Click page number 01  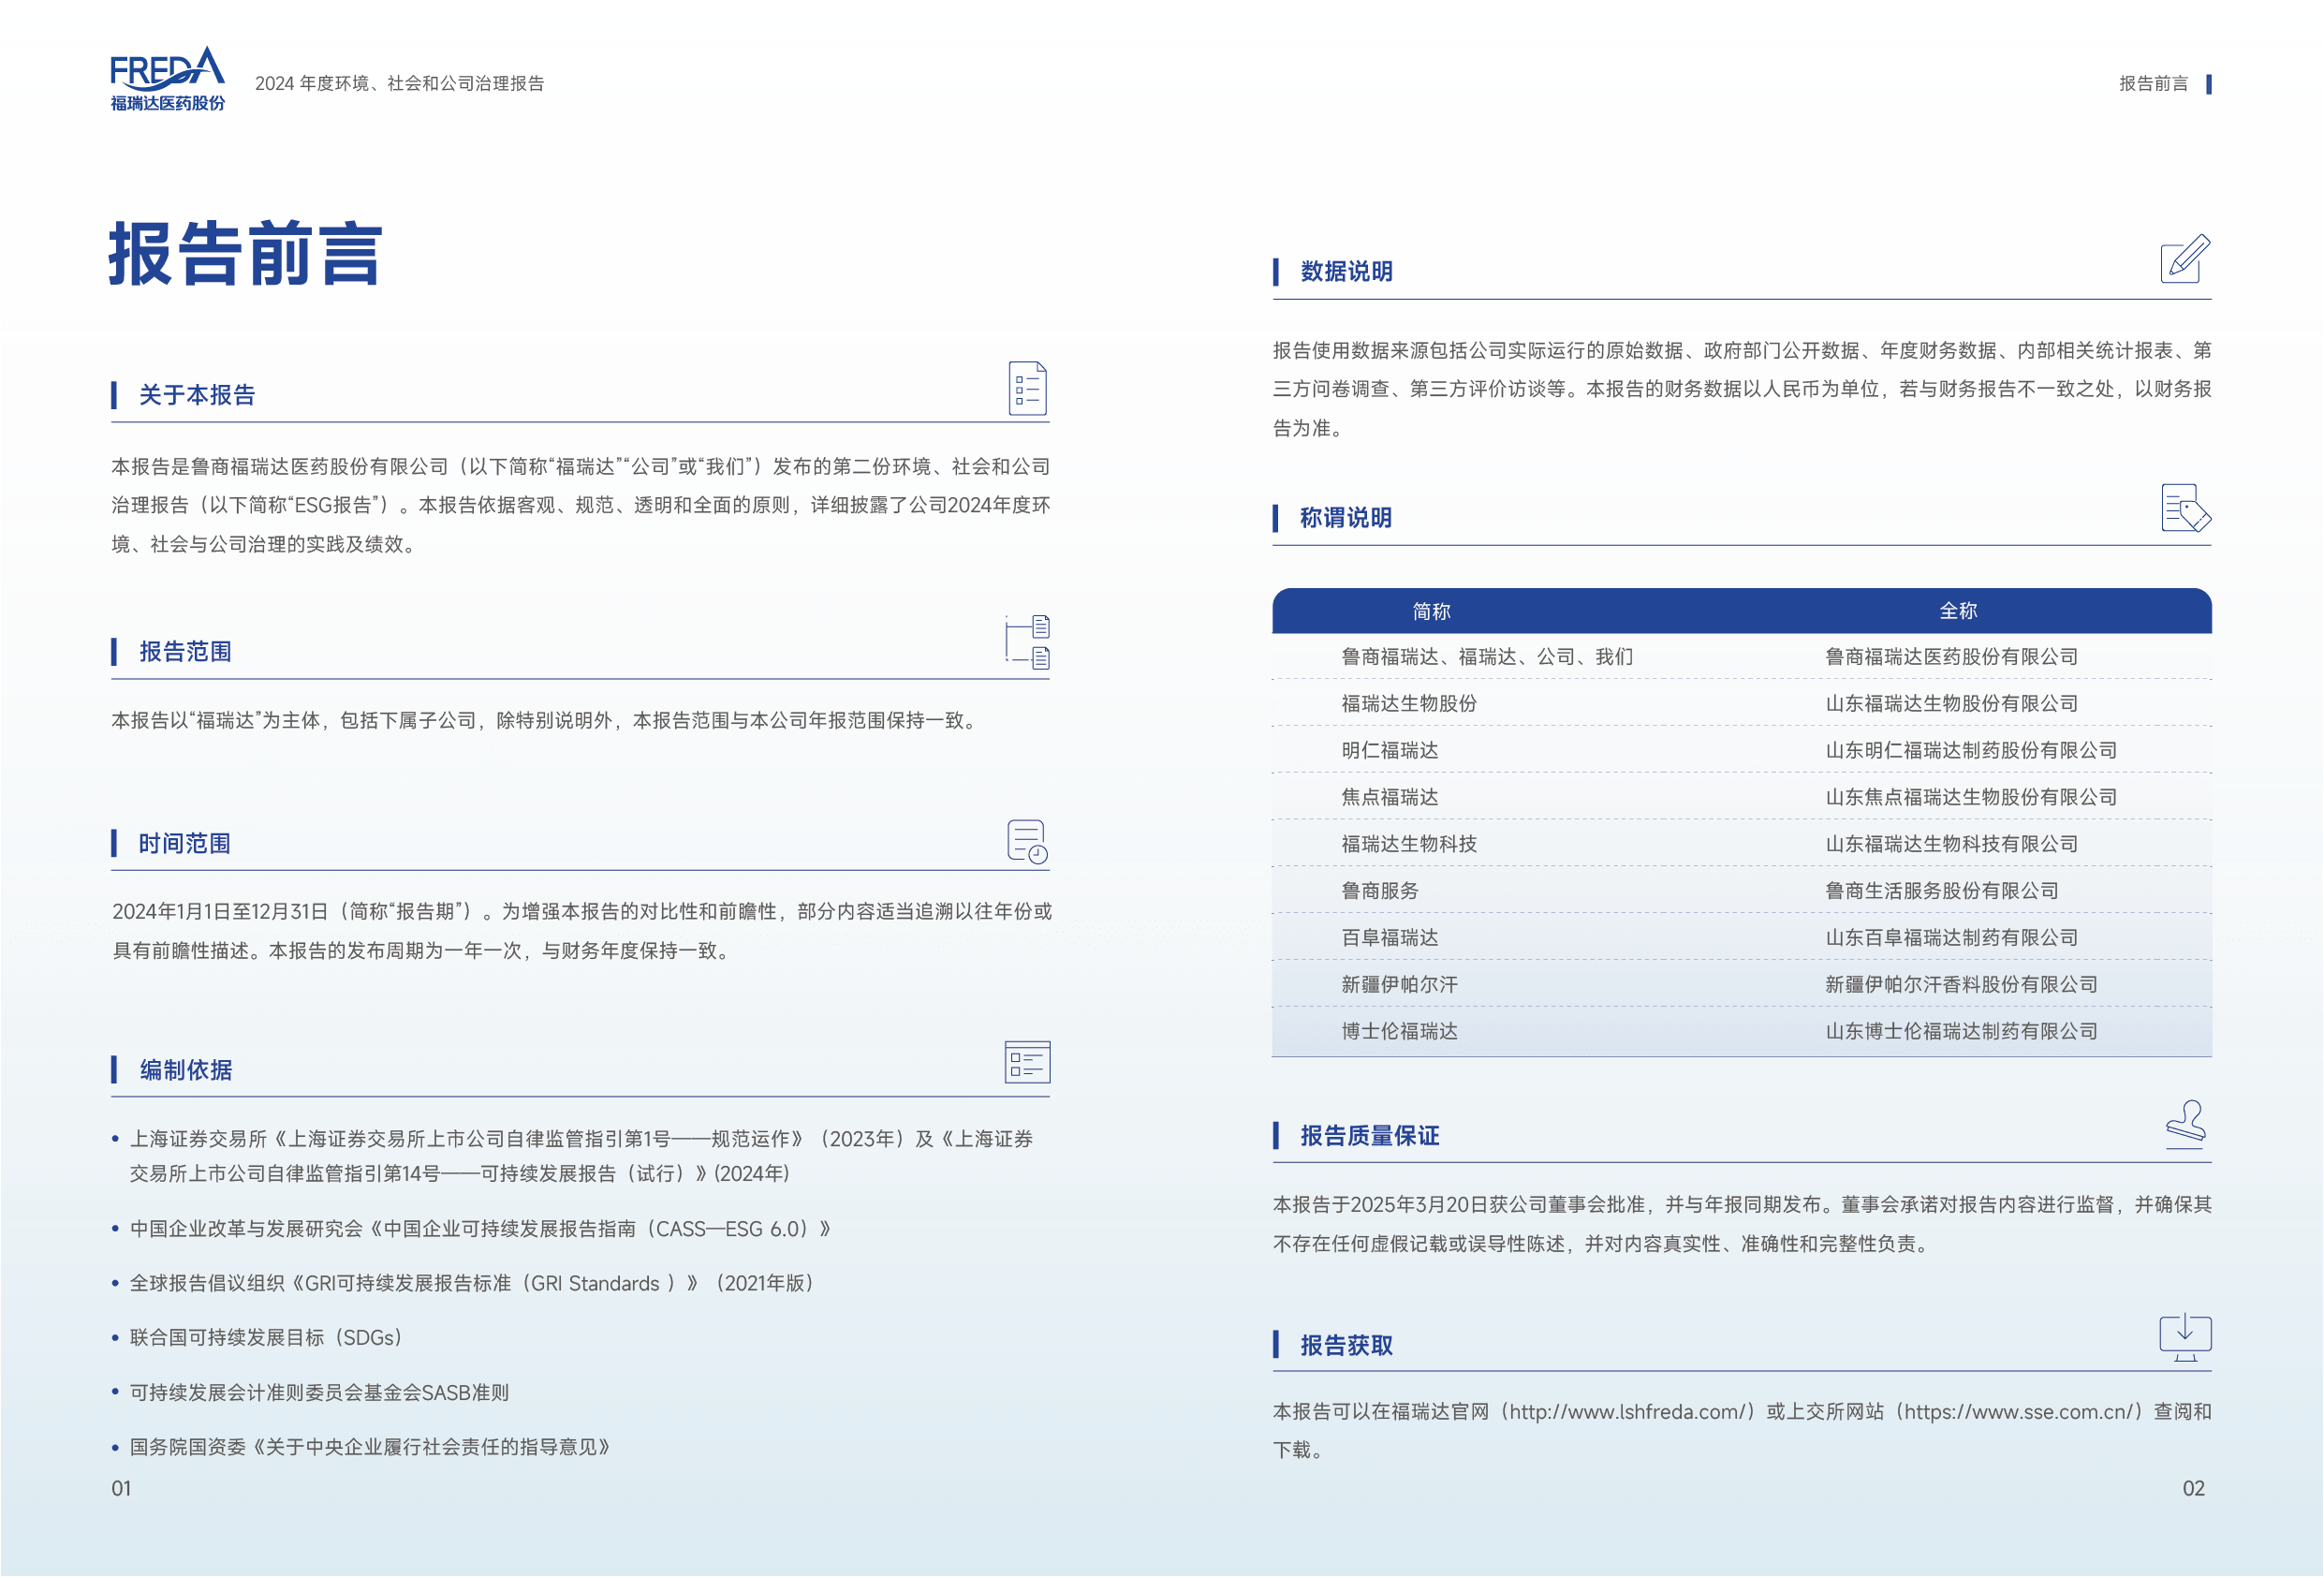pyautogui.click(x=121, y=1489)
